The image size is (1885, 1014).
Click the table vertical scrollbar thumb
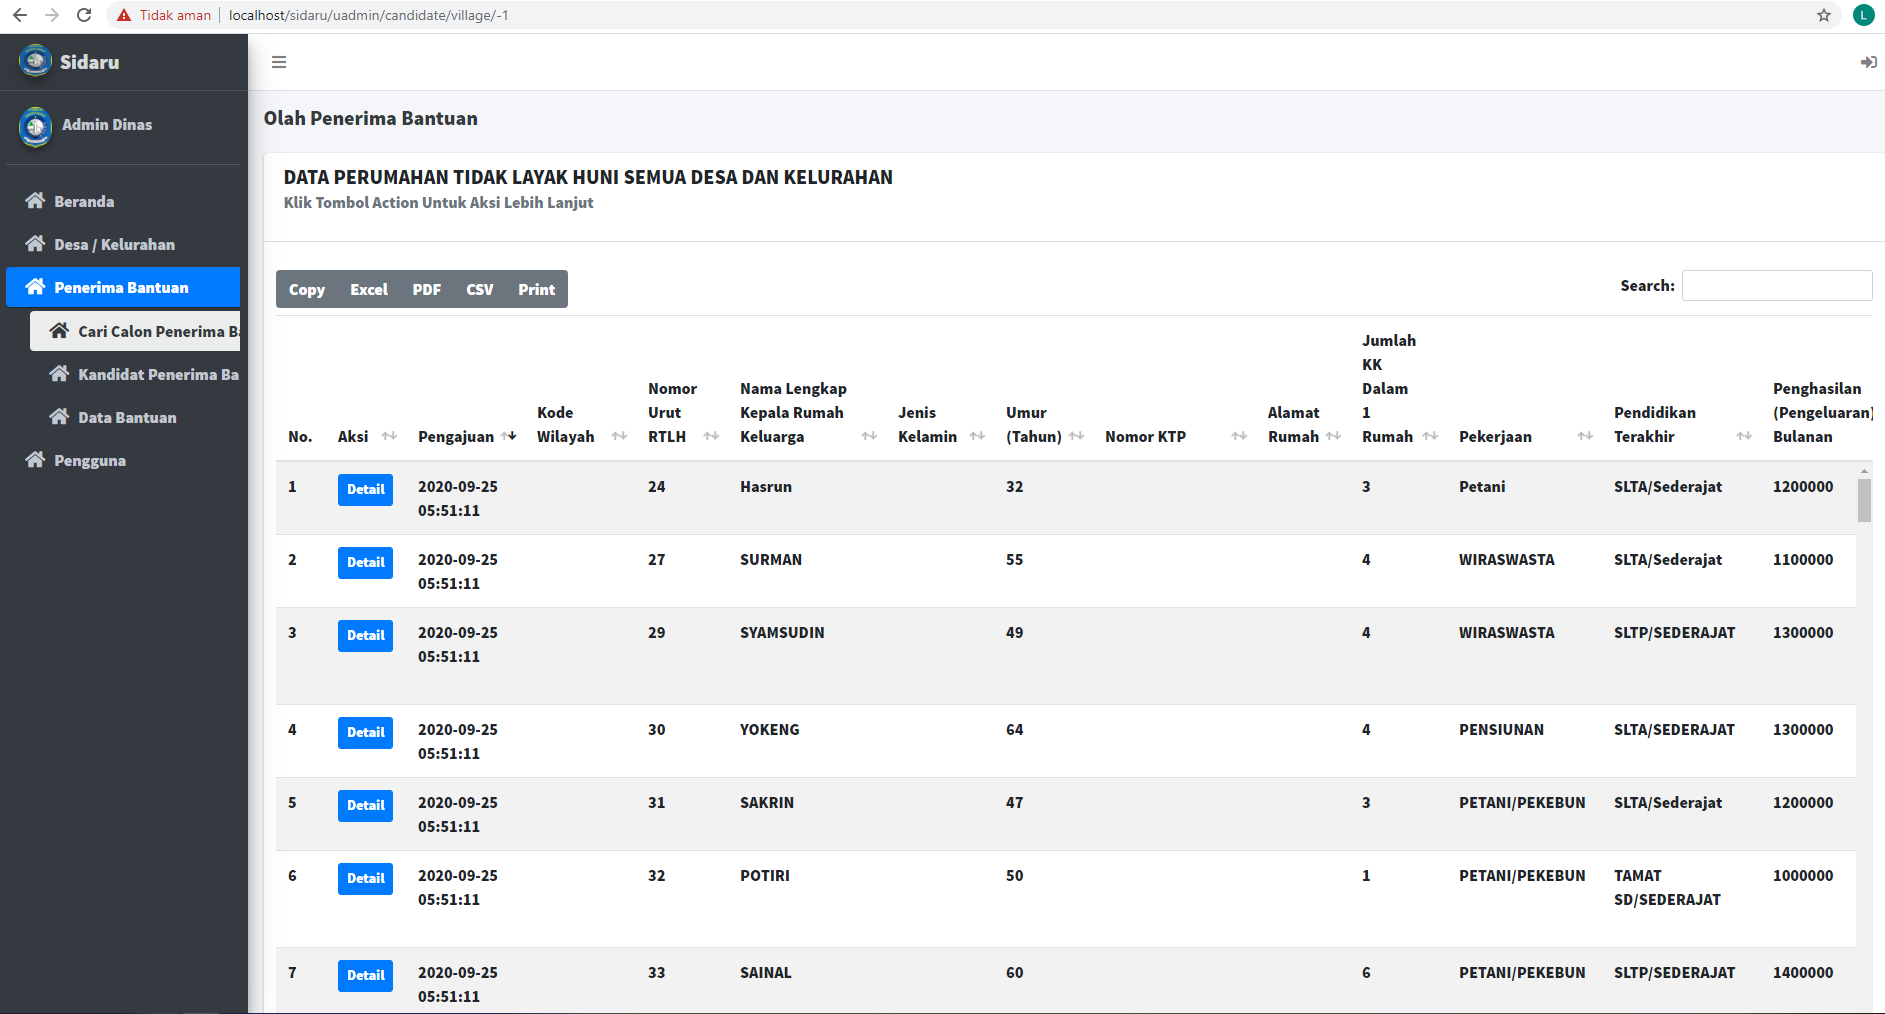point(1864,500)
